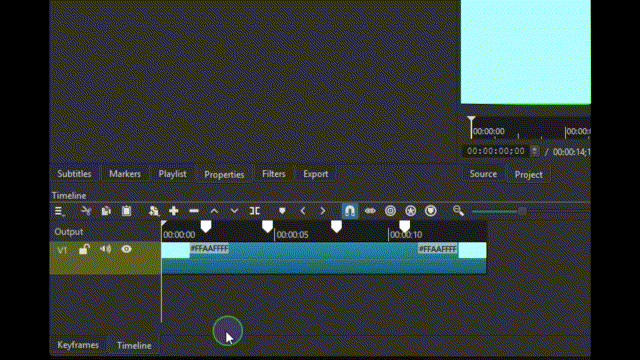This screenshot has height=360, width=640.
Task: Click the Create marker icon
Action: click(x=282, y=211)
